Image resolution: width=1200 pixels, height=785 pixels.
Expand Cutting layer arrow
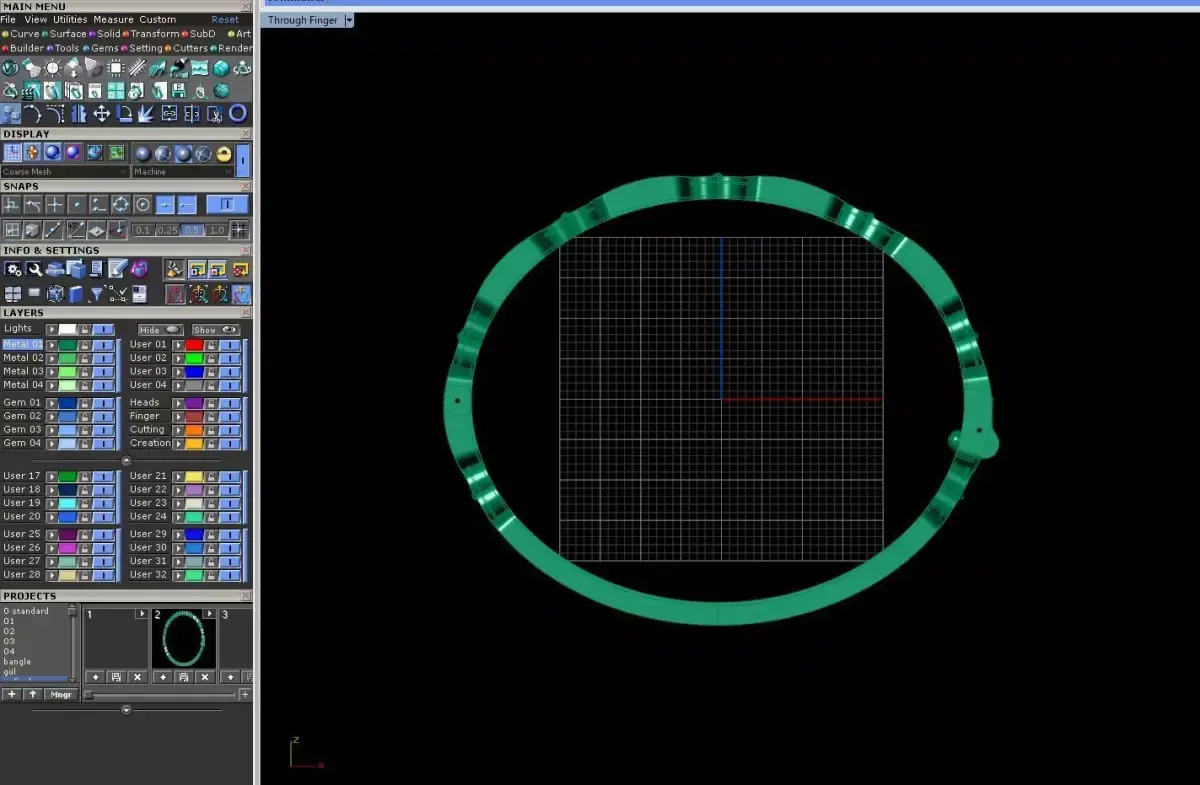[x=178, y=430]
